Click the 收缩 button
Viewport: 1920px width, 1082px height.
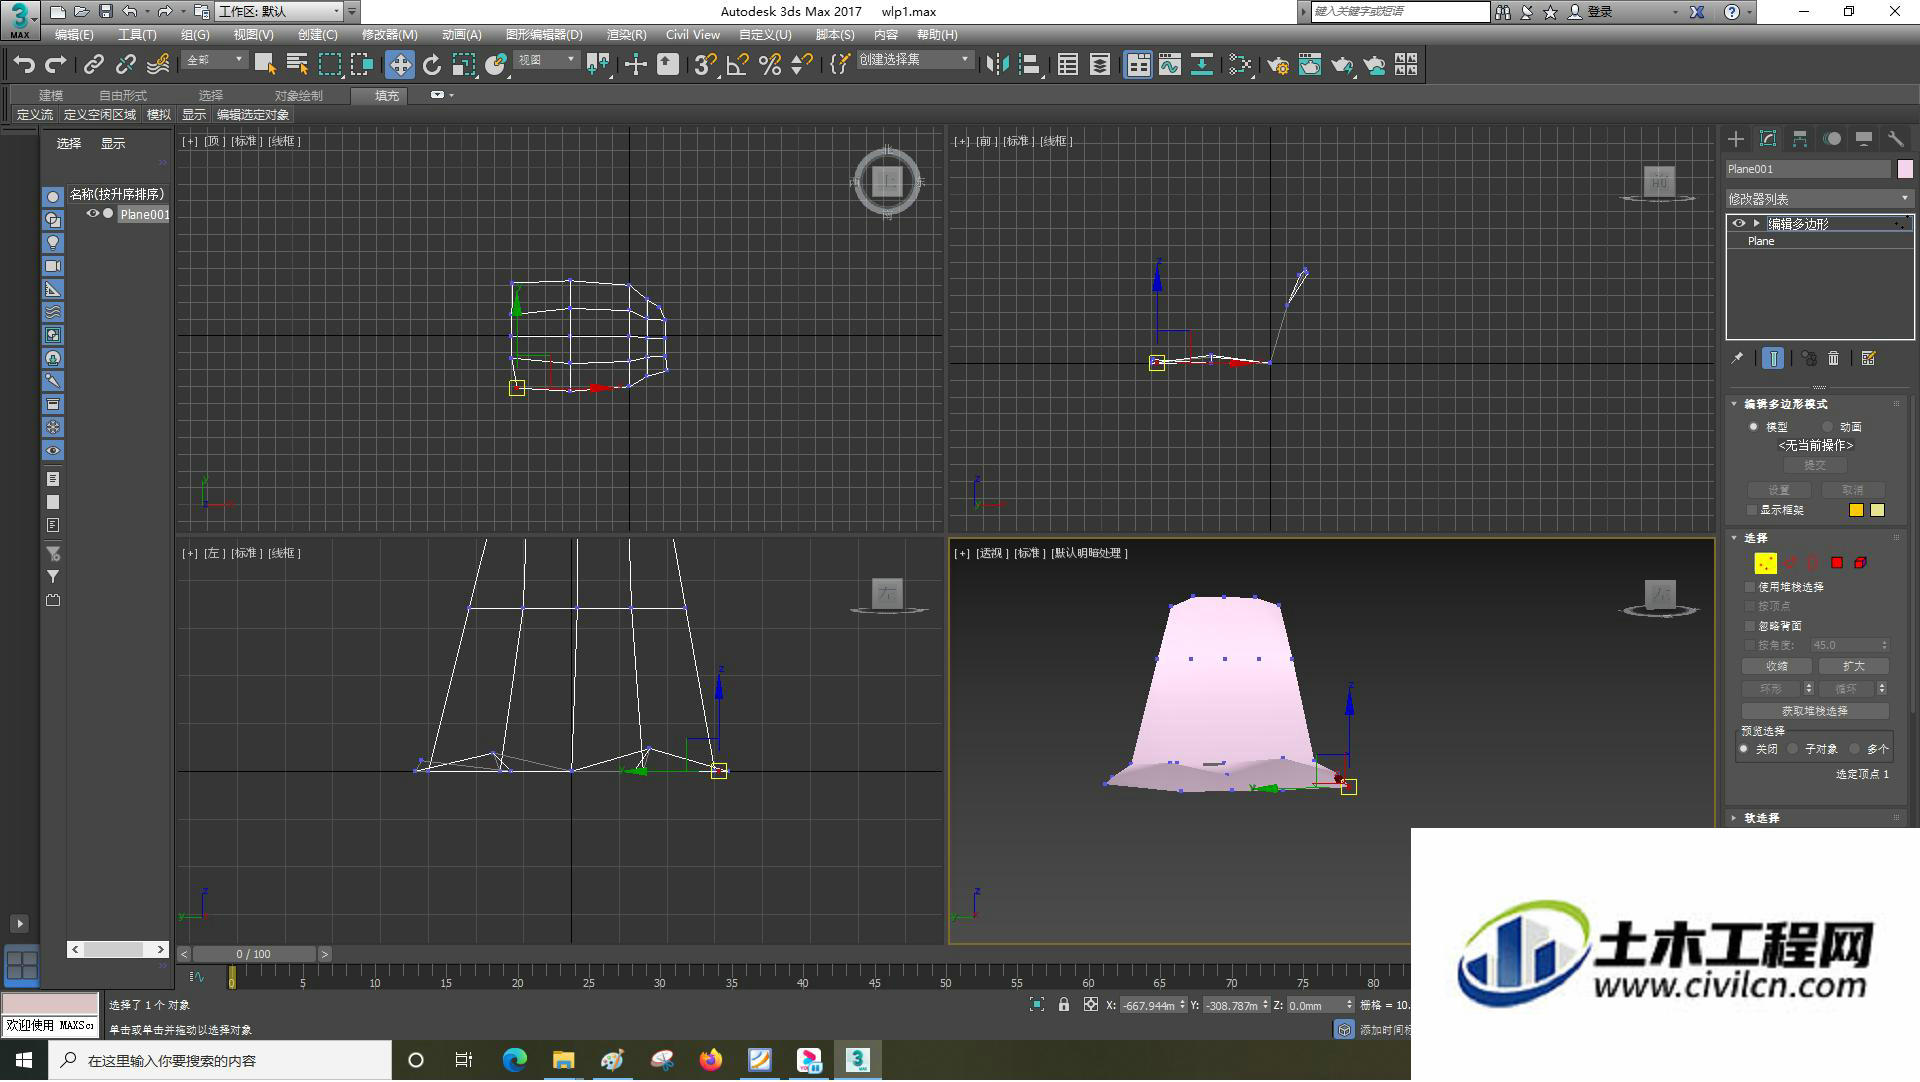tap(1777, 666)
